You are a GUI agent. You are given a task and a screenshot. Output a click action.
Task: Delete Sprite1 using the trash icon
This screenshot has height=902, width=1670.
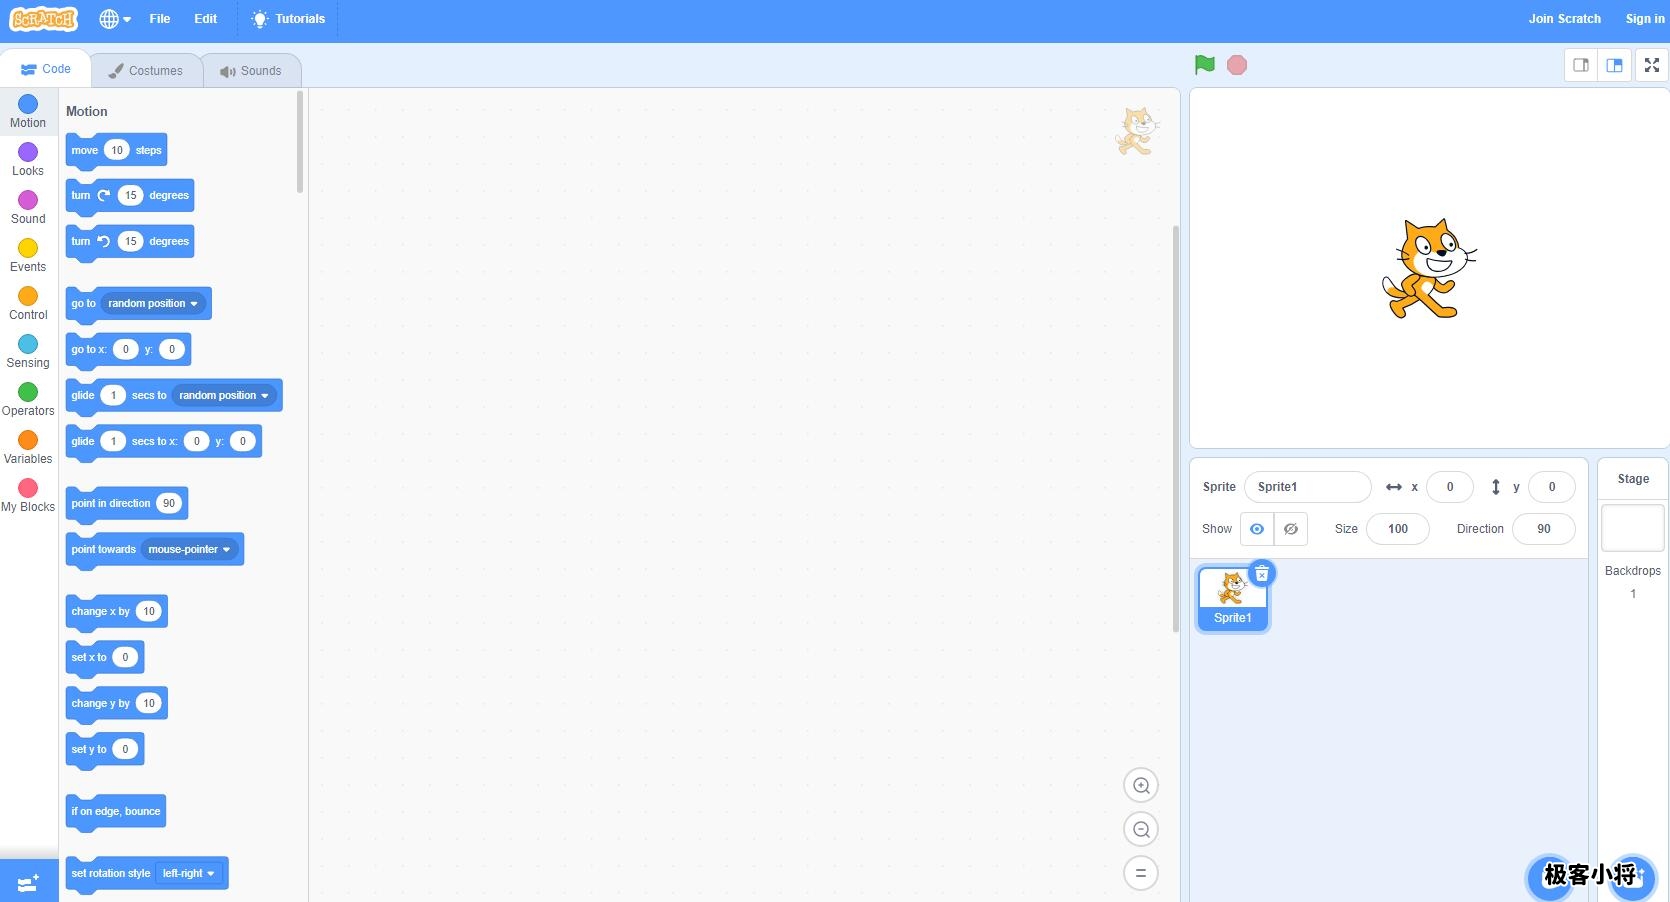pos(1262,574)
